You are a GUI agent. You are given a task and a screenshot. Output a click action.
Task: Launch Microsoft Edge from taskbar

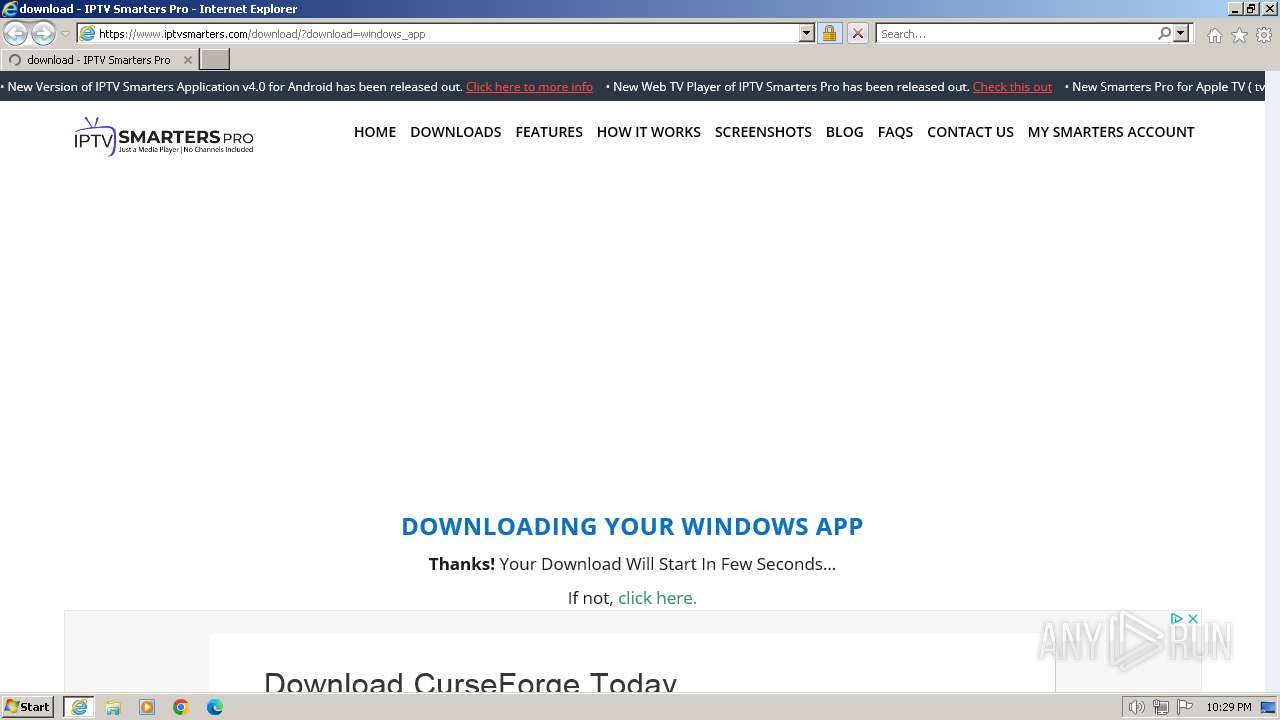pyautogui.click(x=215, y=707)
